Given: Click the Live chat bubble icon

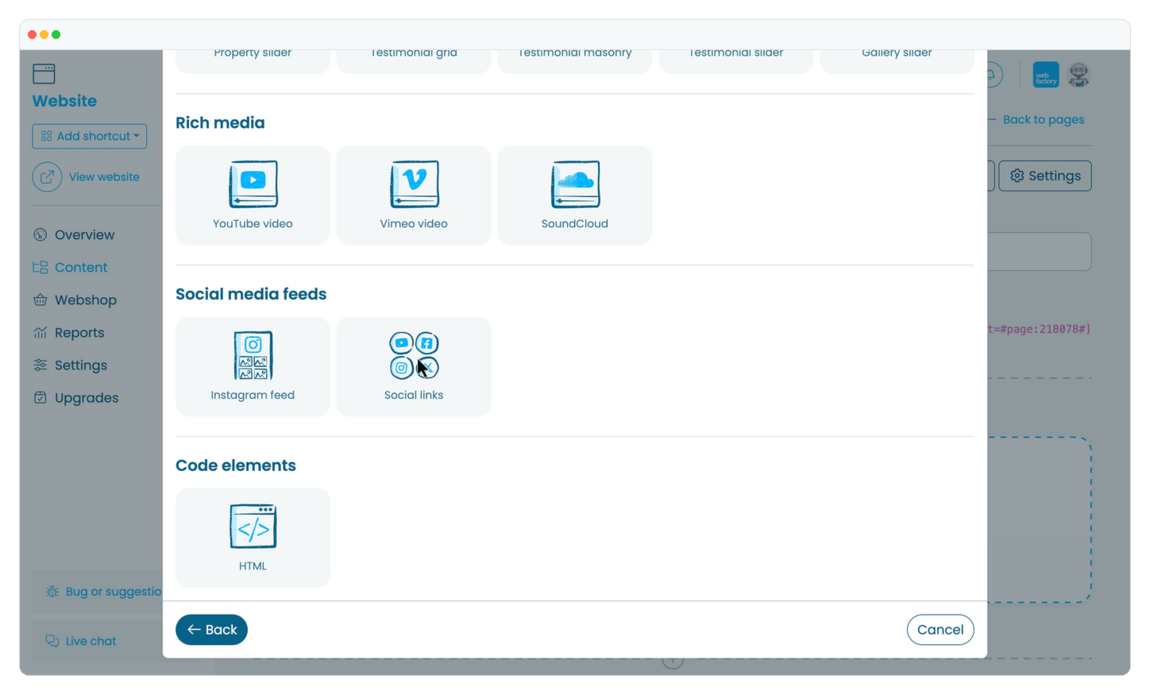Looking at the screenshot, I should [52, 641].
